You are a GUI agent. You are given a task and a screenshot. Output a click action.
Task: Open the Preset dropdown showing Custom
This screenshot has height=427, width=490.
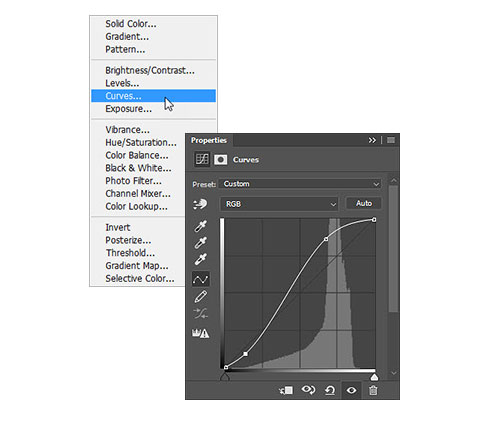300,184
